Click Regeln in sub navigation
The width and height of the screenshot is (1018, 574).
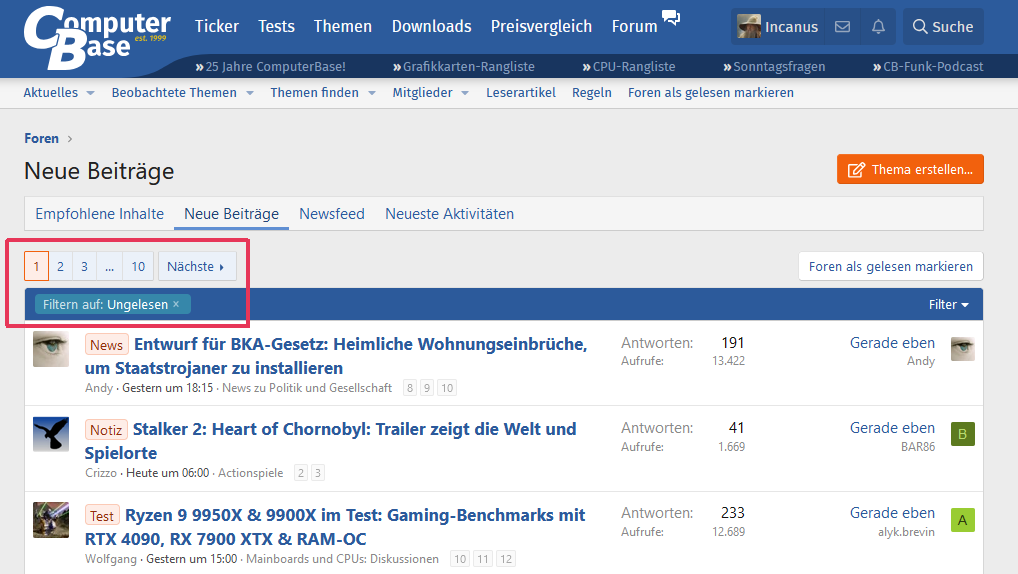pyautogui.click(x=591, y=93)
